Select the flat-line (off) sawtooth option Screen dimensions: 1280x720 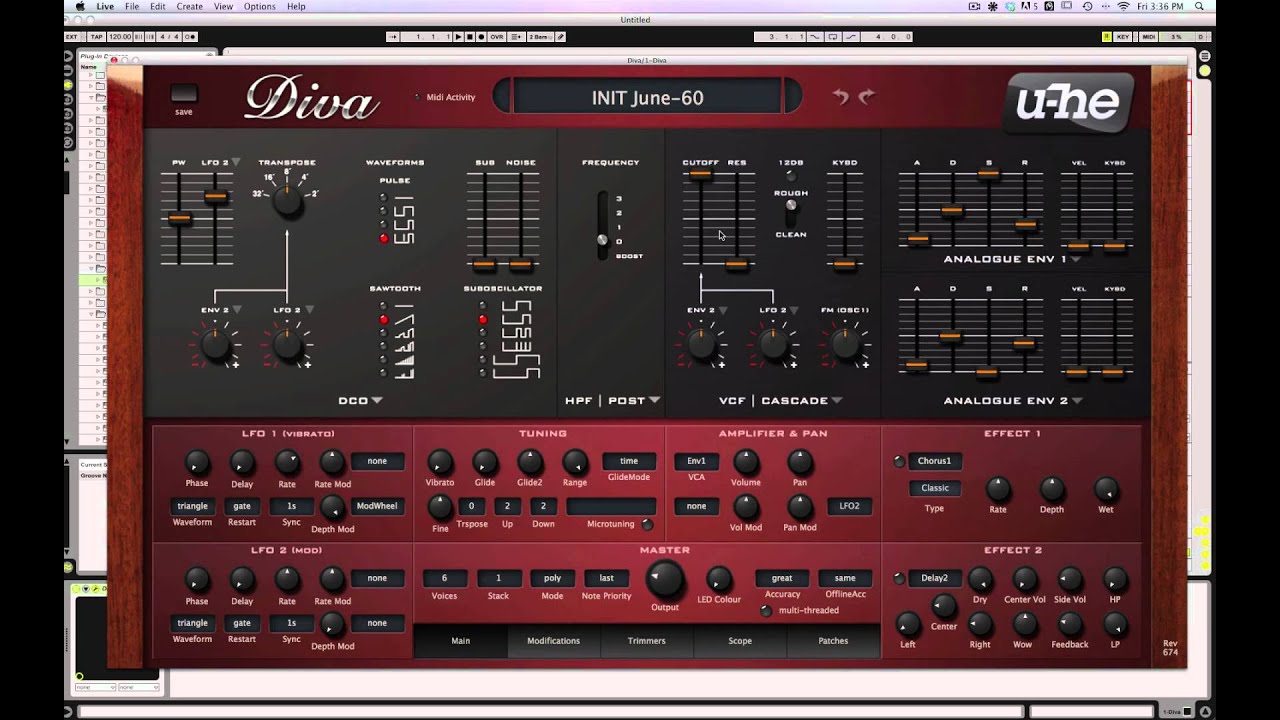[383, 305]
